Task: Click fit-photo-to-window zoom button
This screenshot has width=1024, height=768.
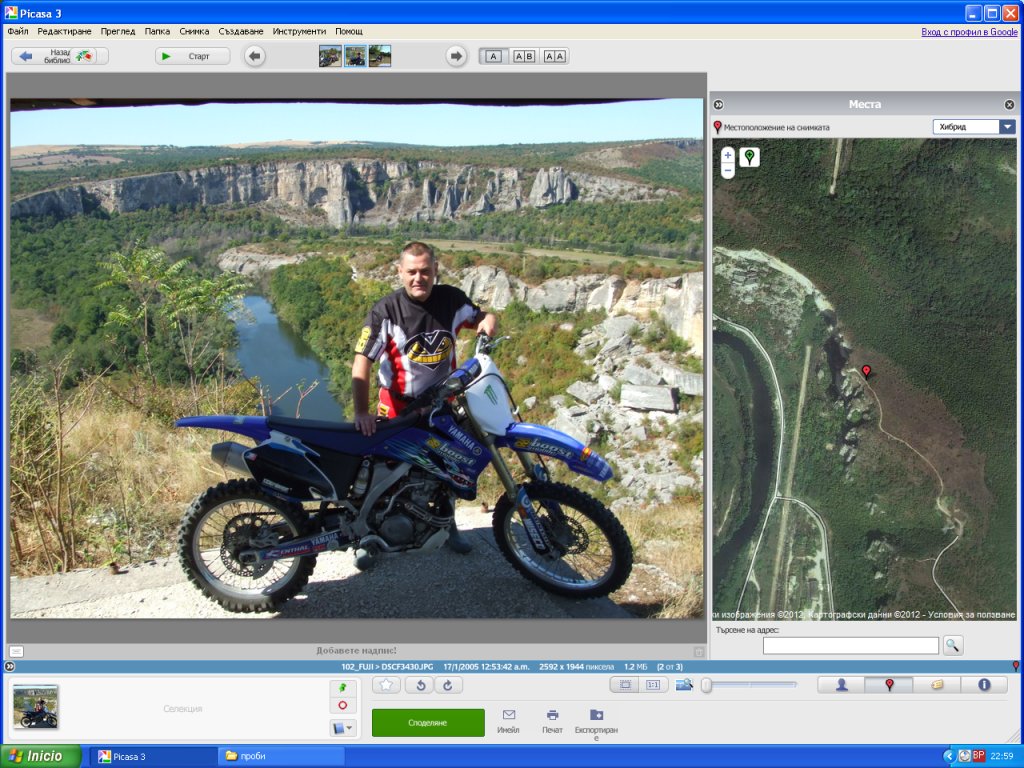Action: (x=625, y=684)
